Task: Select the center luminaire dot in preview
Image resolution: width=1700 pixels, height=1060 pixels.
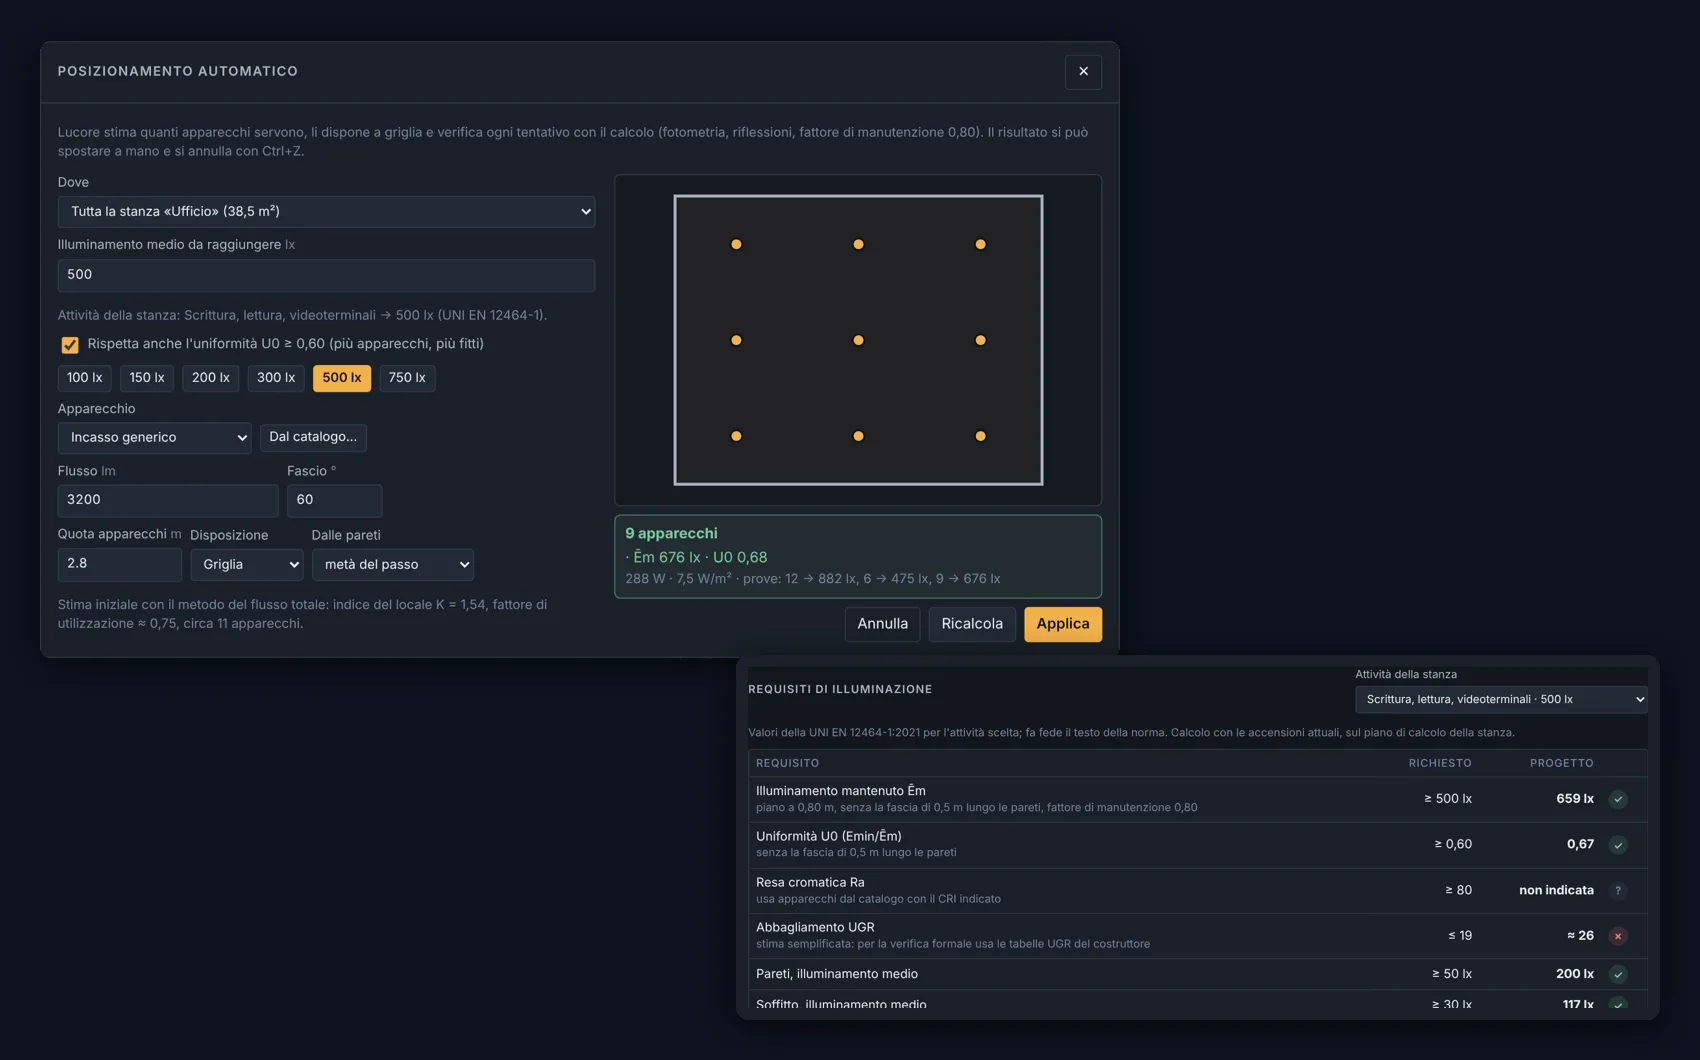Action: 858,340
